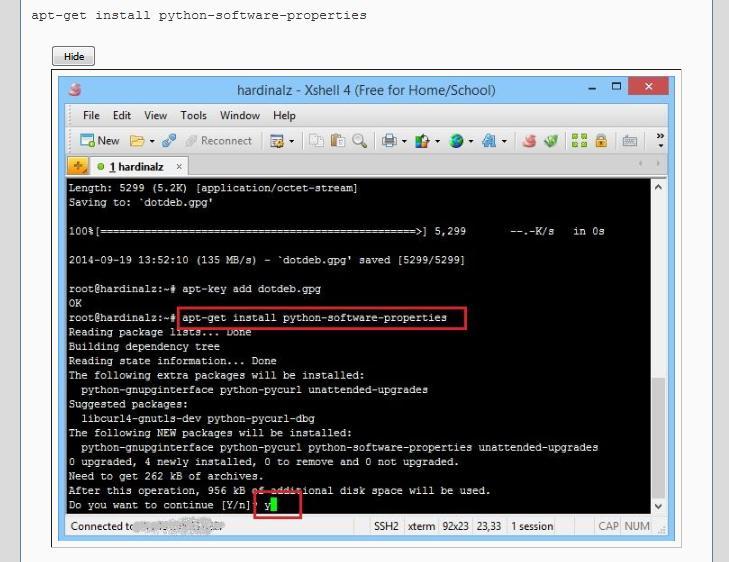Click the Reconnect button
This screenshot has height=562, width=729.
(x=219, y=140)
